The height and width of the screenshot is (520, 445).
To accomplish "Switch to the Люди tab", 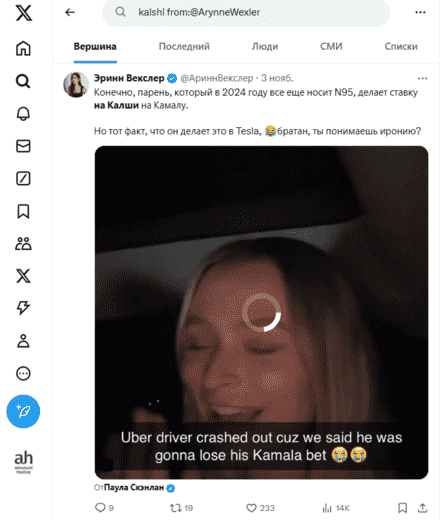I will click(265, 46).
